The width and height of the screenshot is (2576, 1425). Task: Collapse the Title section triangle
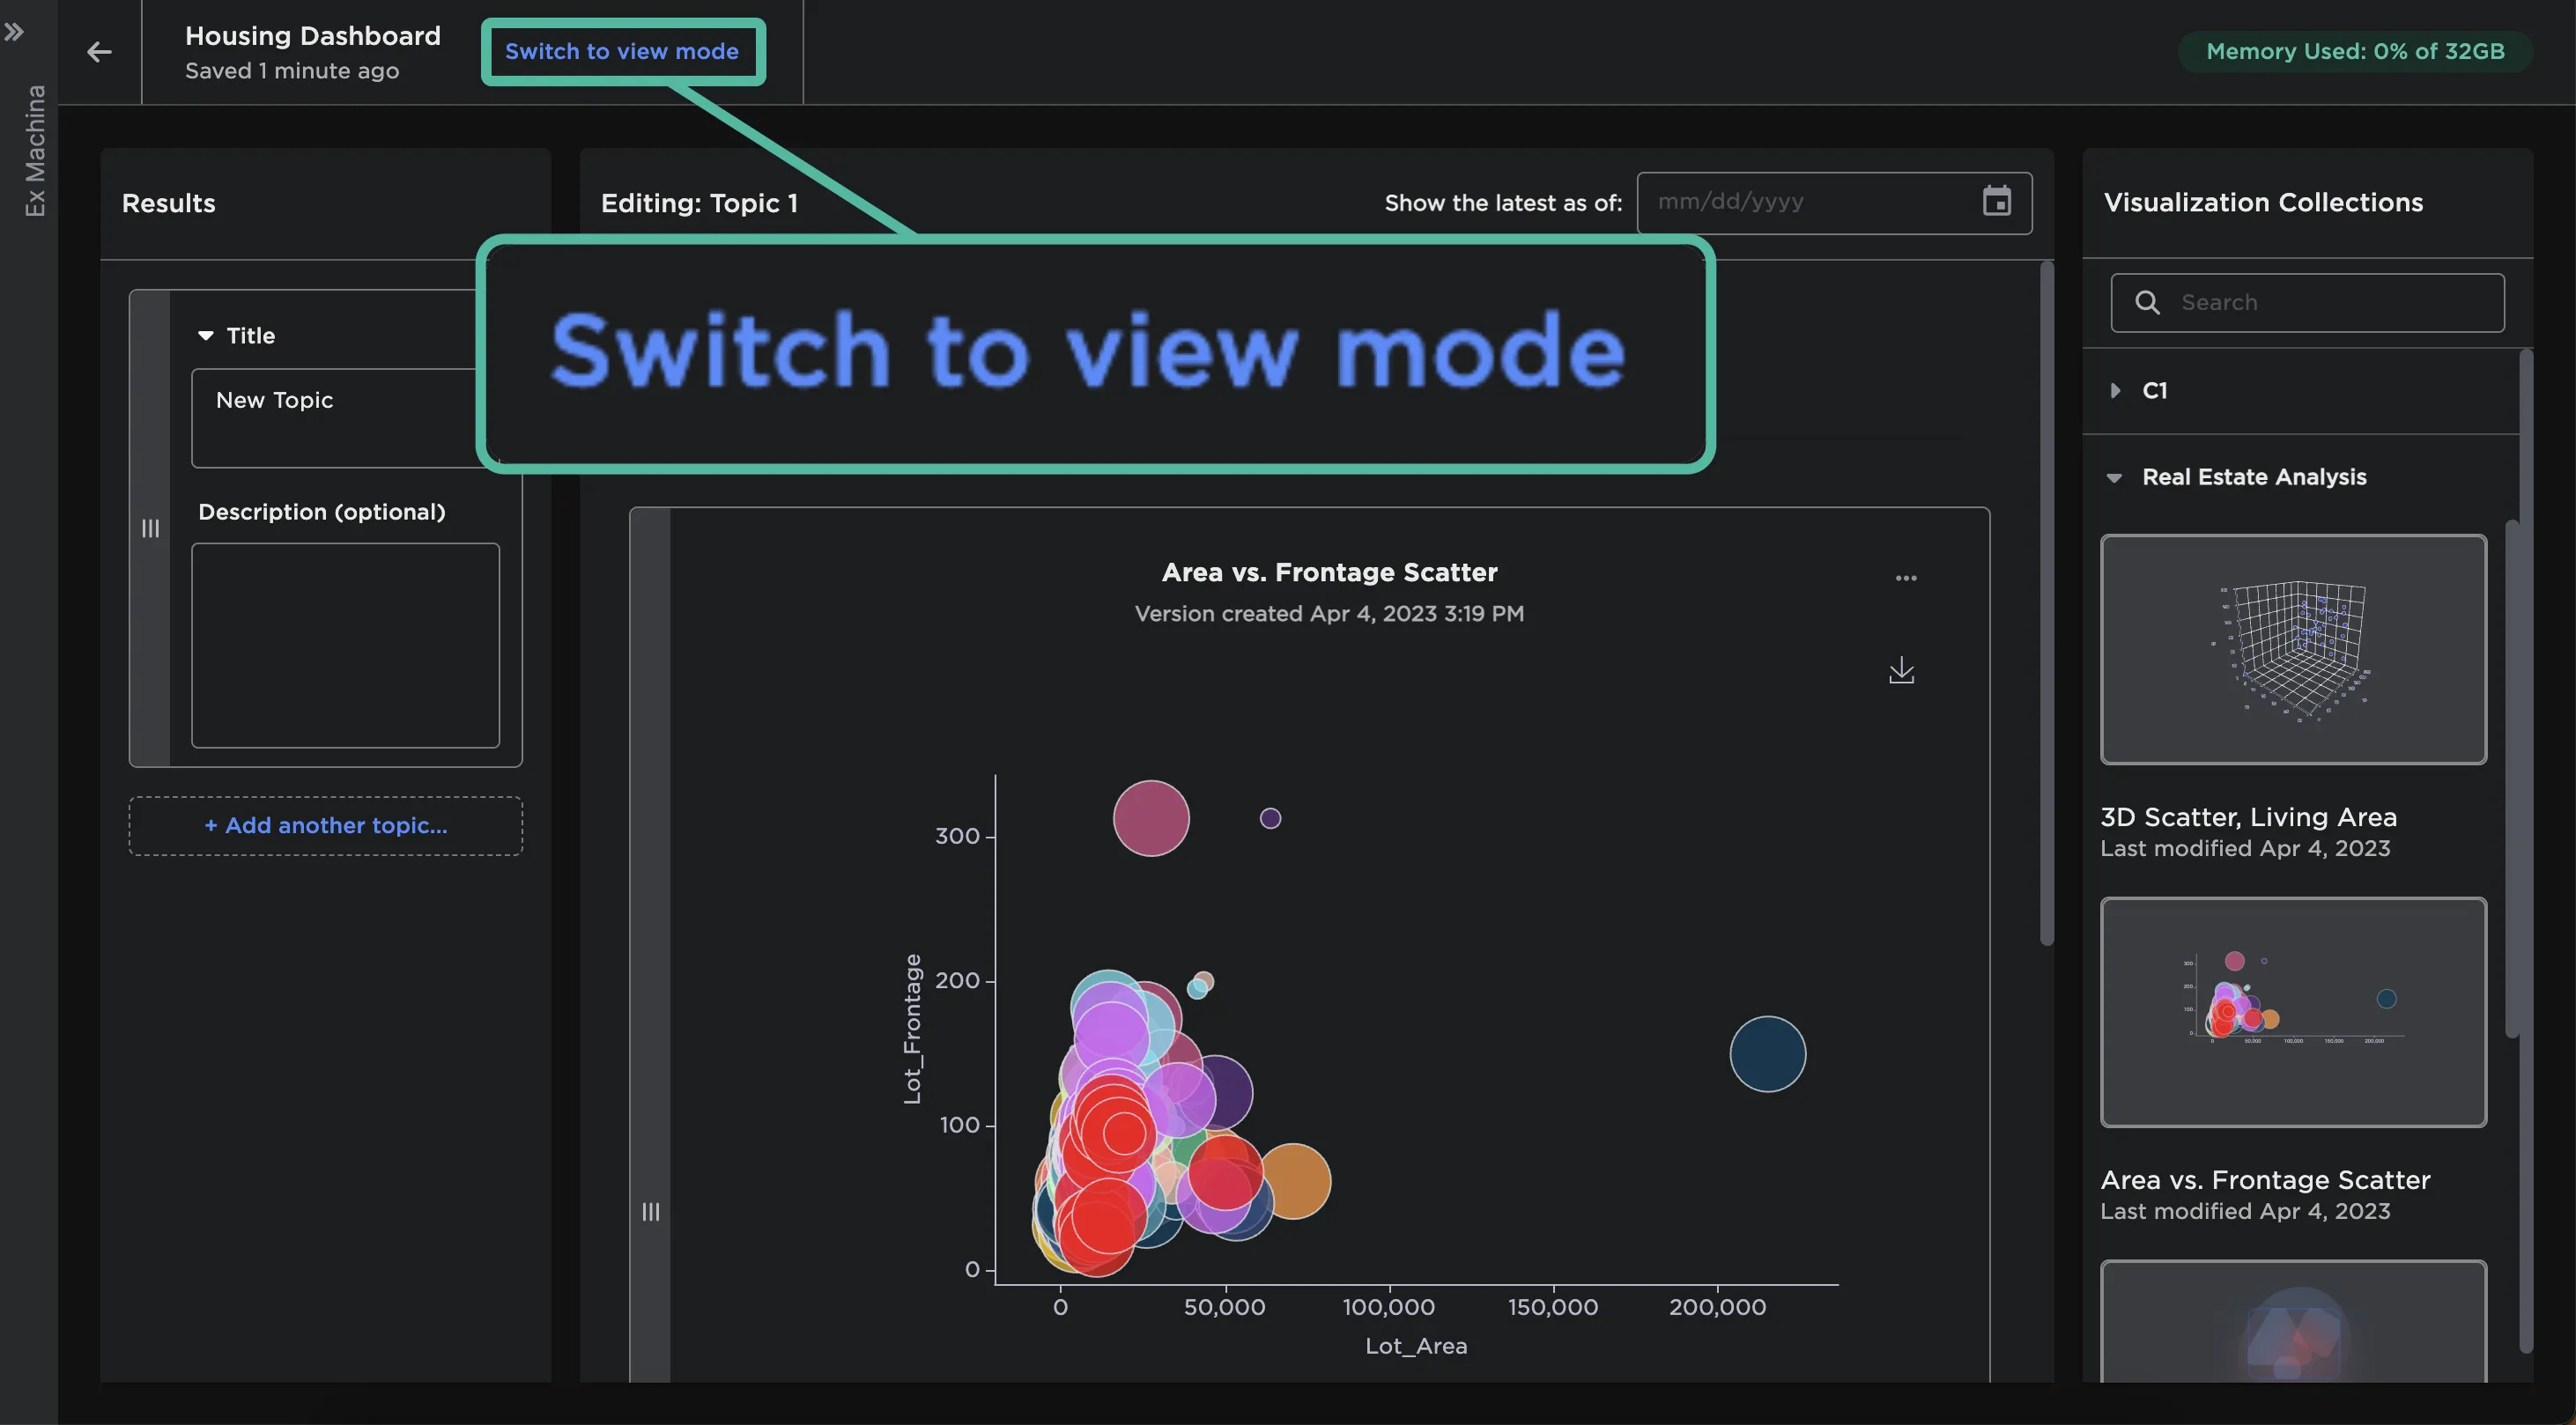[x=206, y=335]
